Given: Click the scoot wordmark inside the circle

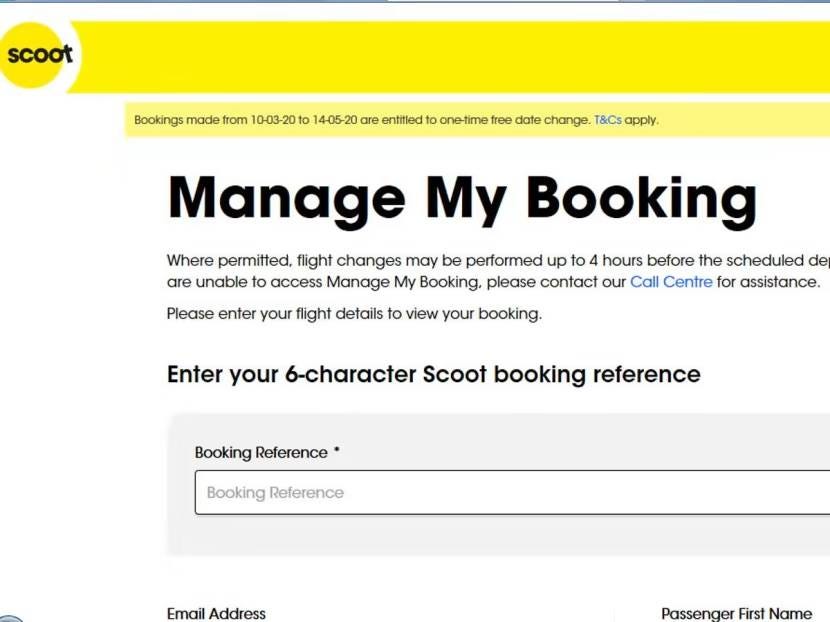Looking at the screenshot, I should tap(39, 55).
